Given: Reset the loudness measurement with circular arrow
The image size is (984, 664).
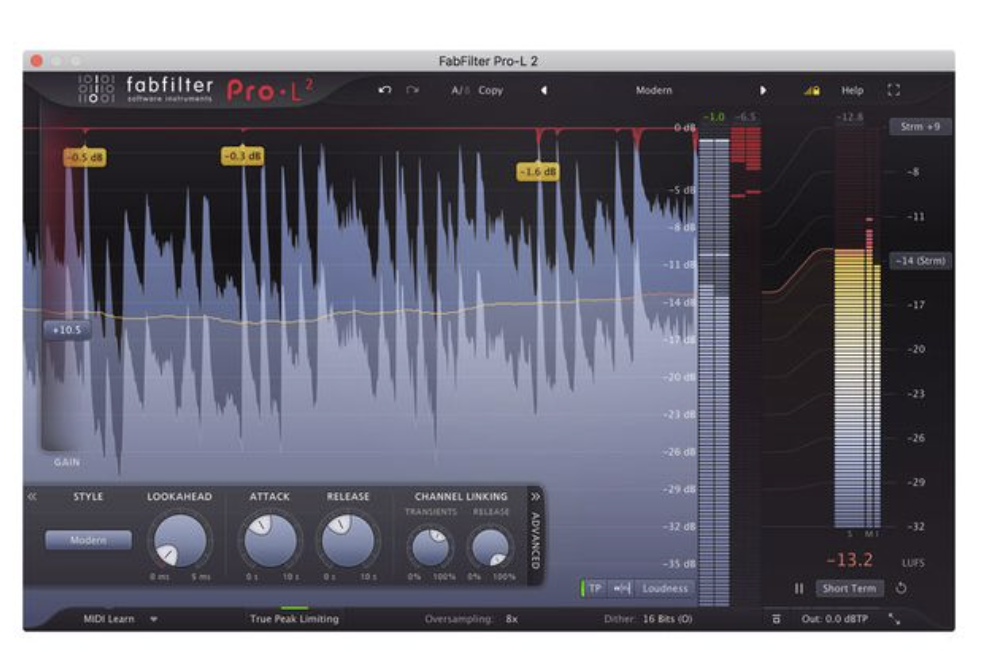Looking at the screenshot, I should [901, 589].
